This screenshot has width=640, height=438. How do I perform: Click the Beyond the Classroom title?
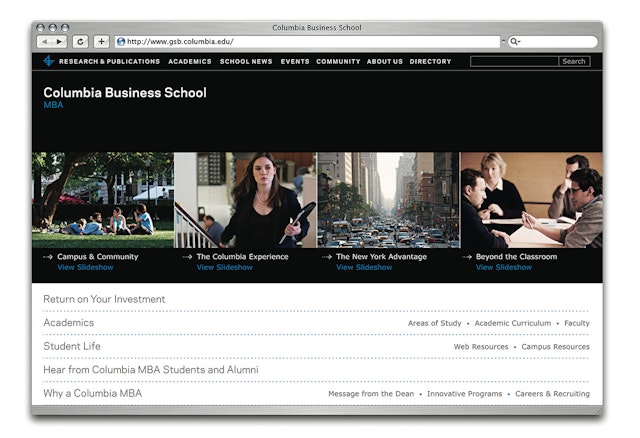coord(516,257)
